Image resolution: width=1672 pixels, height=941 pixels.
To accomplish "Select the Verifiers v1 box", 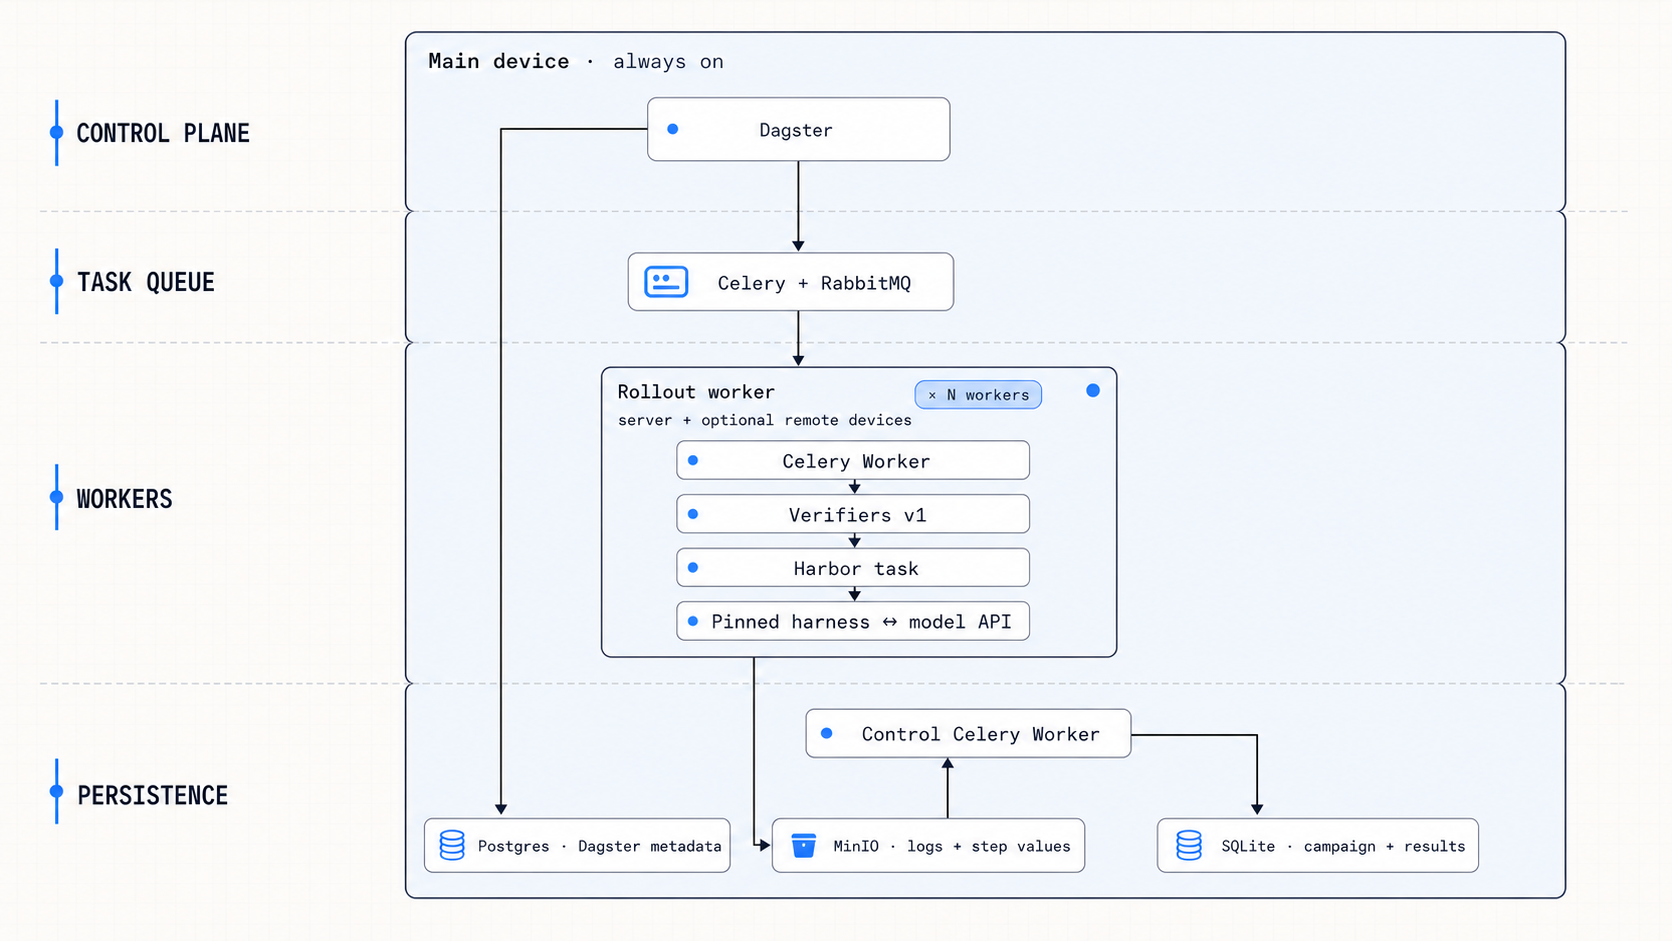I will [x=853, y=514].
